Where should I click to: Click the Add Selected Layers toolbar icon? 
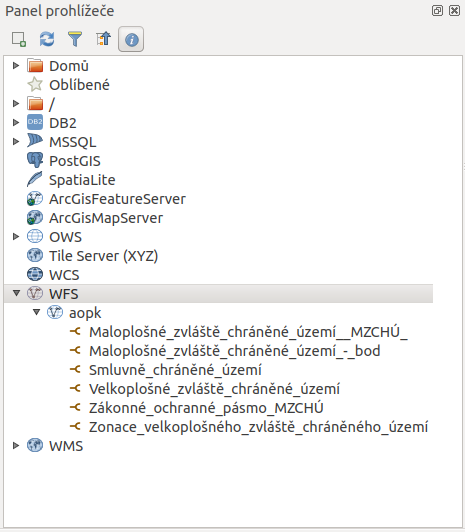19,39
